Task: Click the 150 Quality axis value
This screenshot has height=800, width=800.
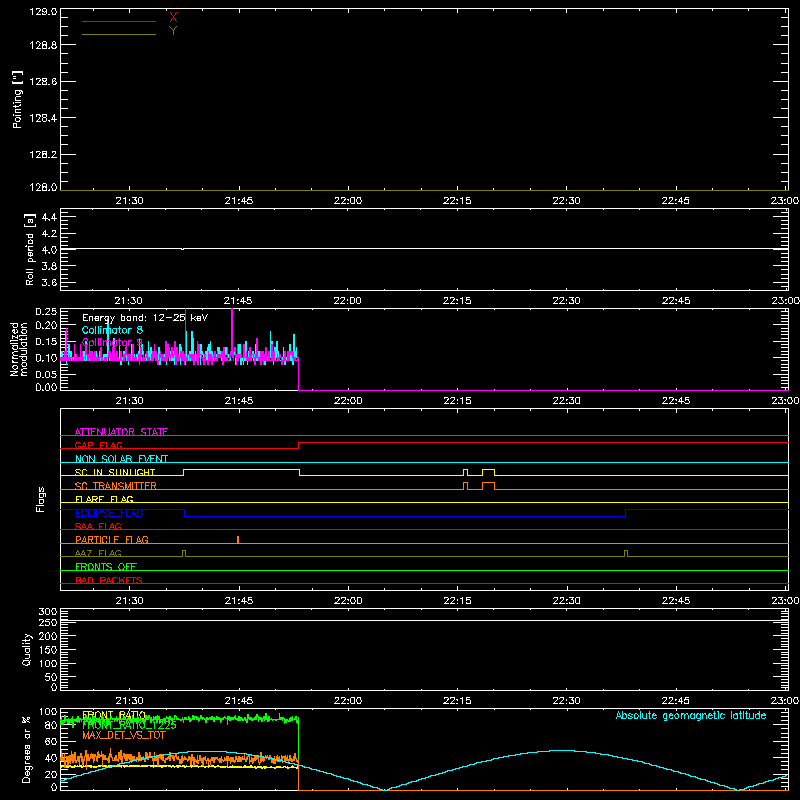Action: coord(48,650)
